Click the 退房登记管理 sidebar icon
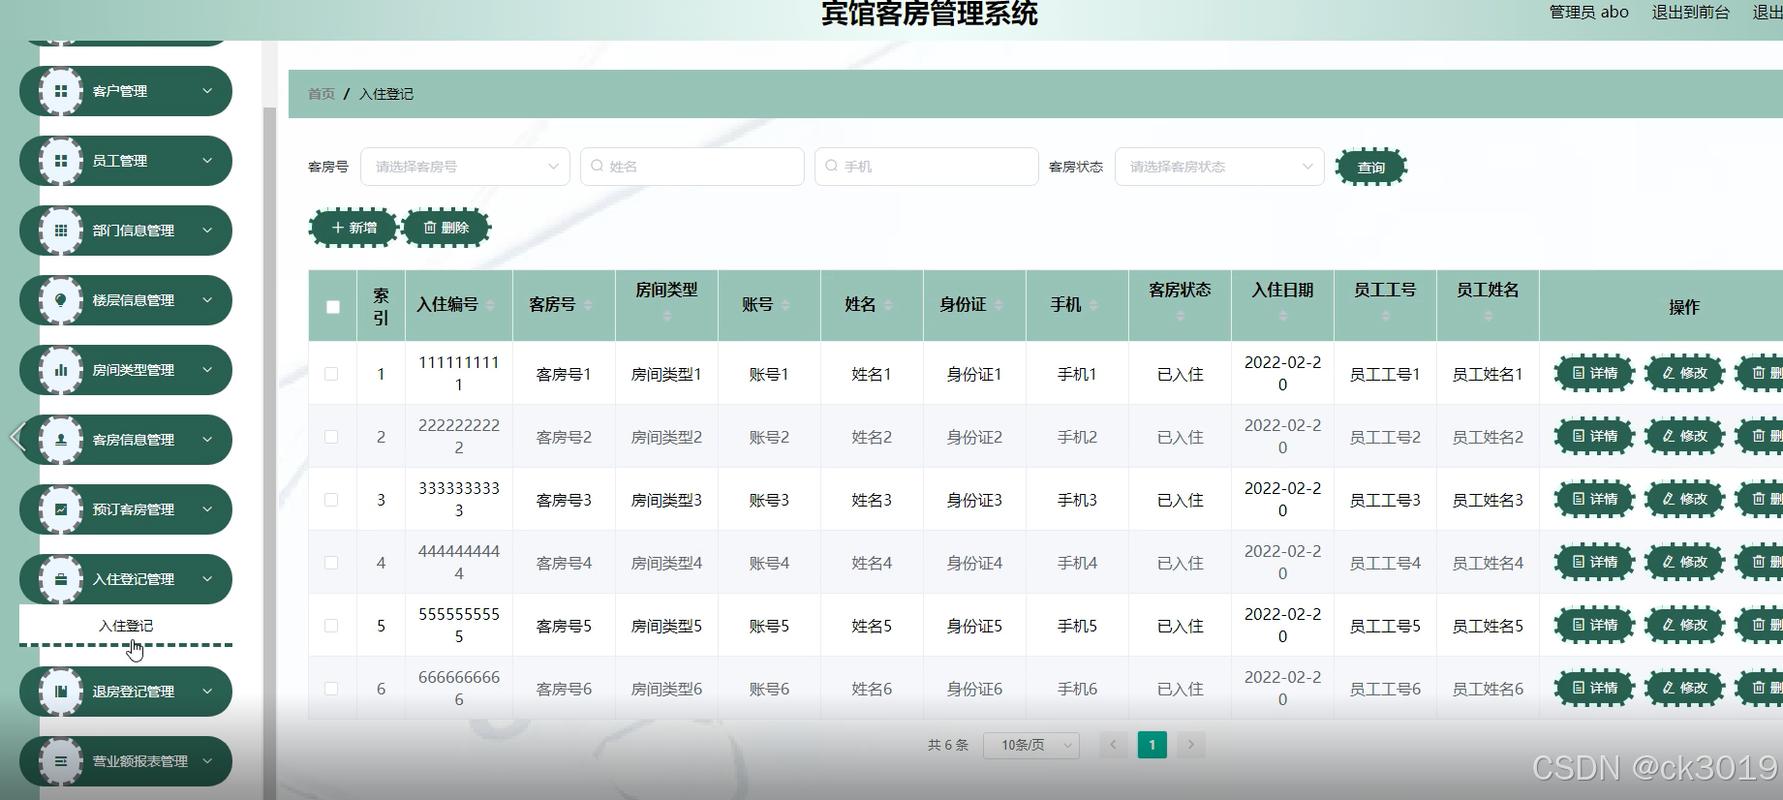Viewport: 1783px width, 800px height. 61,691
